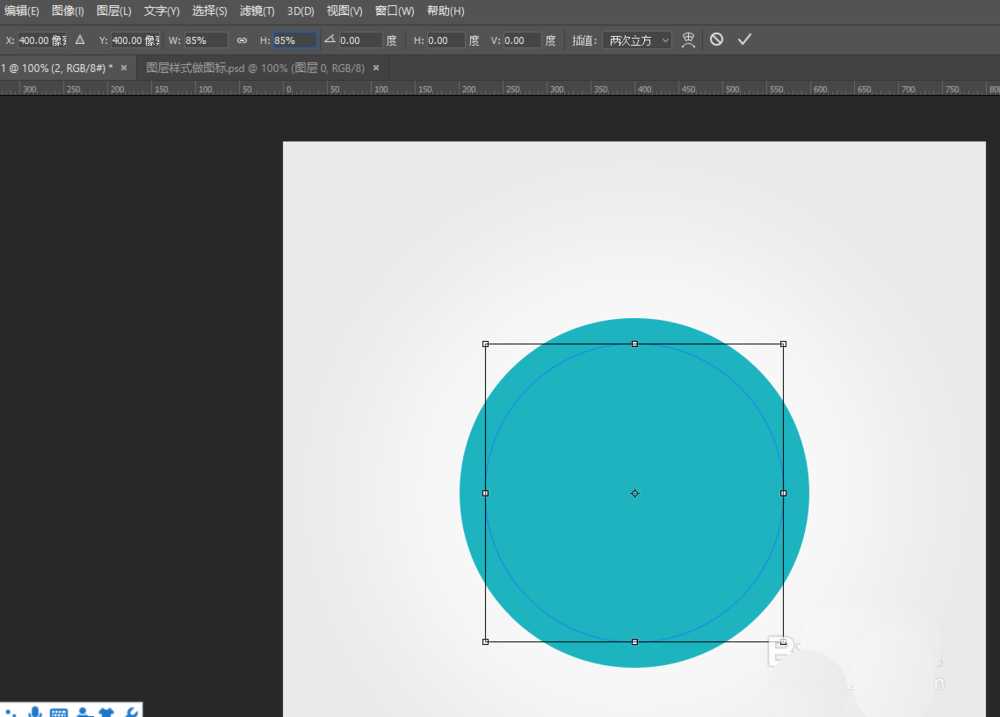Viewport: 1000px width, 717px height.
Task: Click the microphone icon in IME bar
Action: (x=35, y=711)
